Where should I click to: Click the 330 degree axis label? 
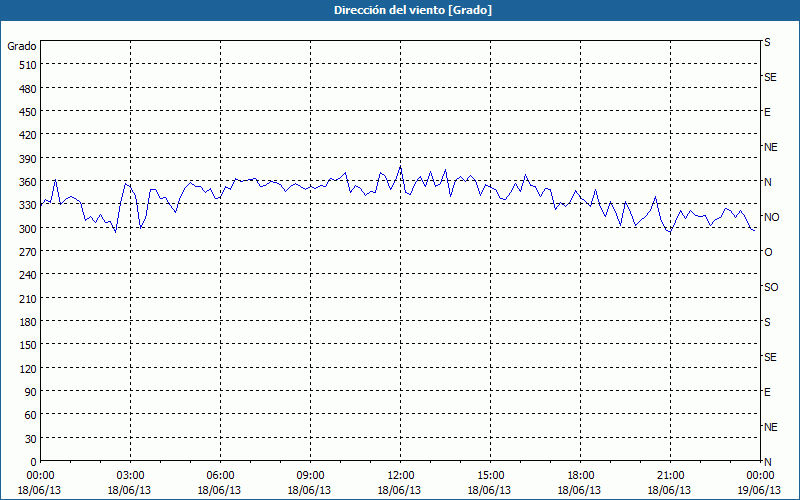click(28, 205)
